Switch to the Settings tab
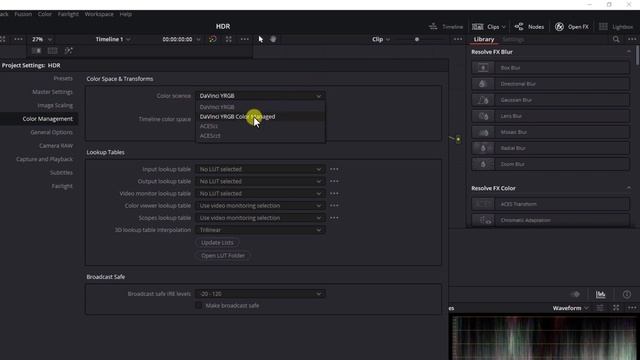The width and height of the screenshot is (640, 360). tap(513, 39)
